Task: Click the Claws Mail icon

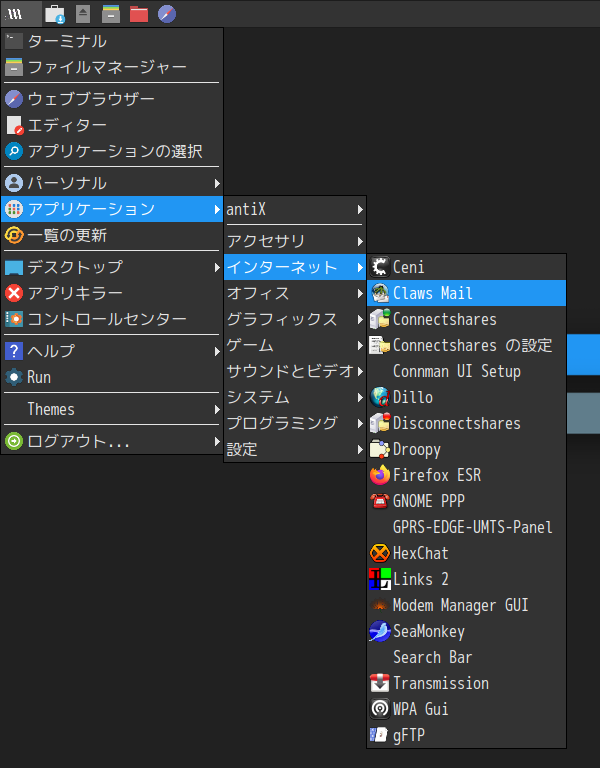Action: pos(380,293)
